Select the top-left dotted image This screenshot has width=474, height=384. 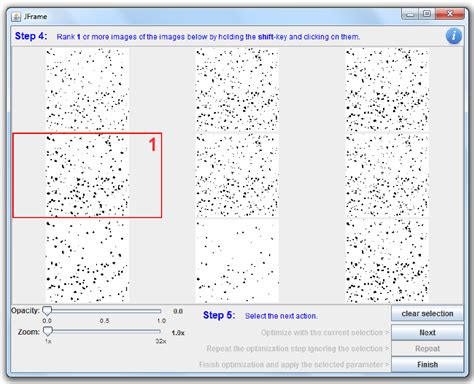[x=87, y=89]
